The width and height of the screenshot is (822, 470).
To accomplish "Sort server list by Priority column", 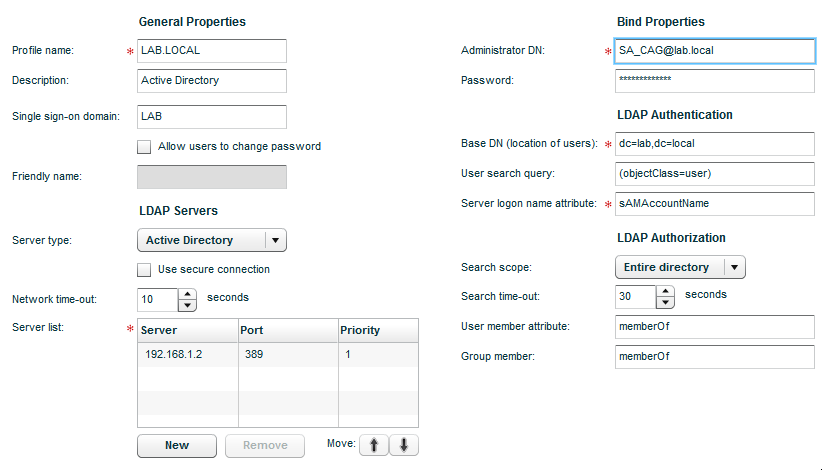I will point(378,331).
